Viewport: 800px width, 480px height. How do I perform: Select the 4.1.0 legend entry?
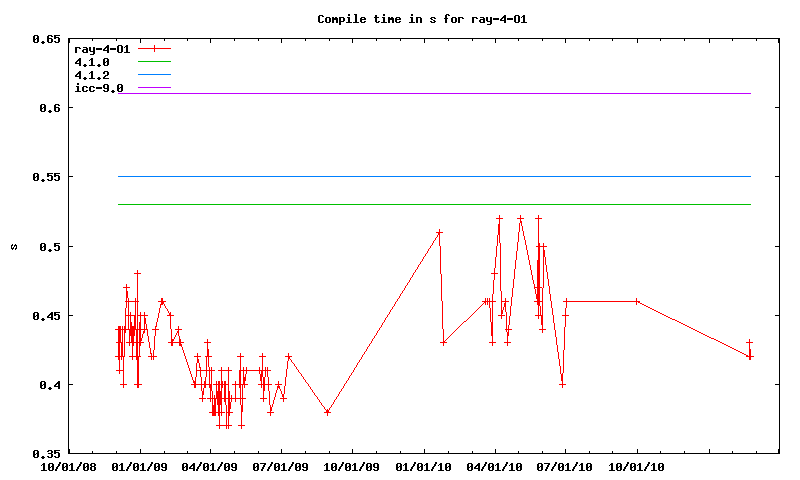(x=92, y=62)
